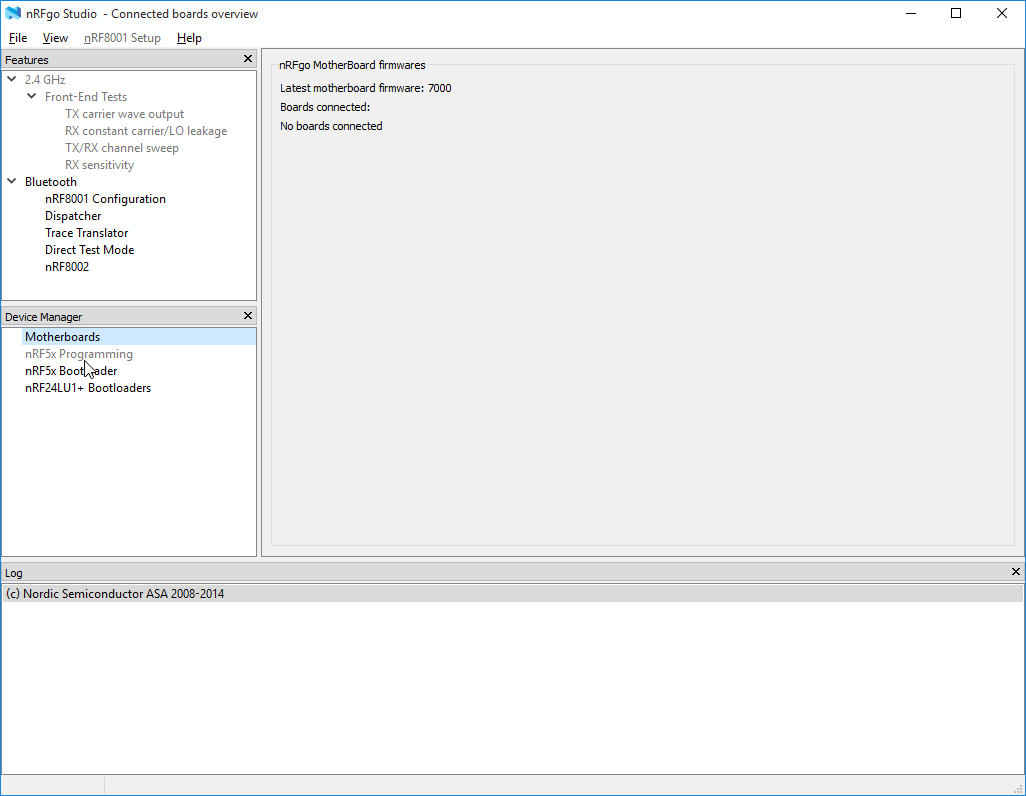Open the File menu
Image resolution: width=1026 pixels, height=796 pixels.
[x=18, y=38]
